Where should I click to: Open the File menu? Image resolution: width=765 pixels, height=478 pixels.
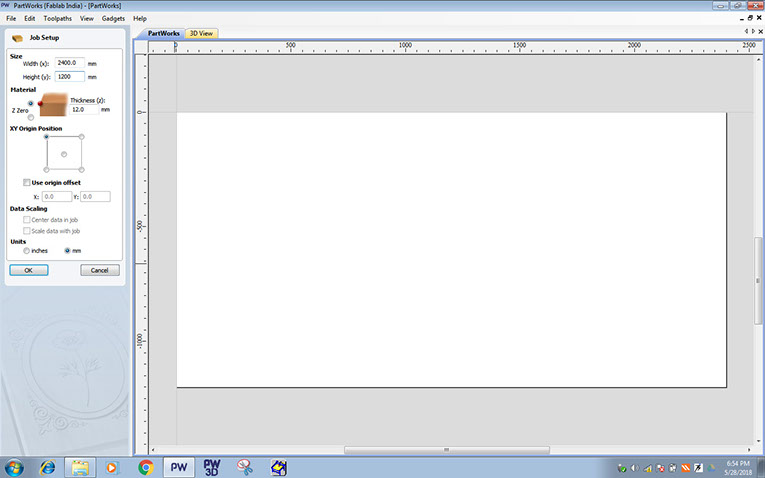[x=11, y=19]
